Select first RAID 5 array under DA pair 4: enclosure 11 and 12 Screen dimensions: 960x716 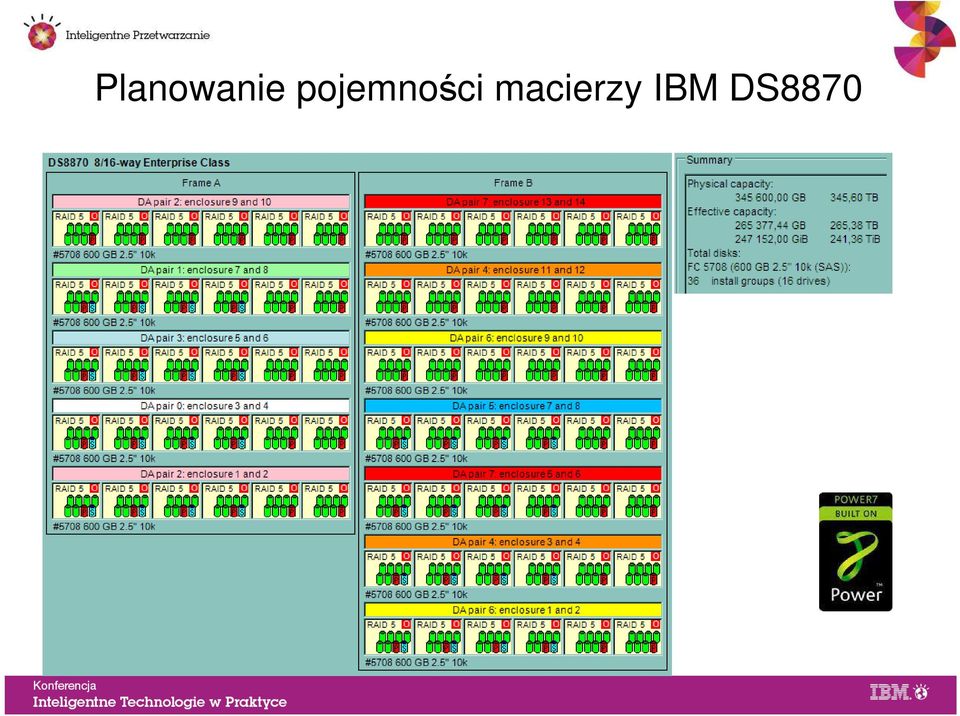pos(388,296)
